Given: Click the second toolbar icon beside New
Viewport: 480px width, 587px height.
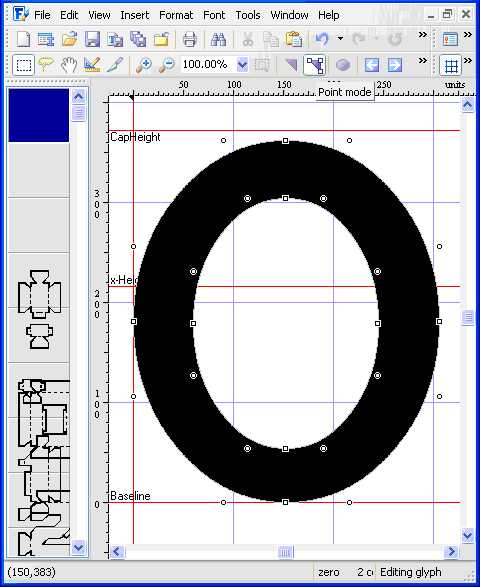Looking at the screenshot, I should 46,39.
